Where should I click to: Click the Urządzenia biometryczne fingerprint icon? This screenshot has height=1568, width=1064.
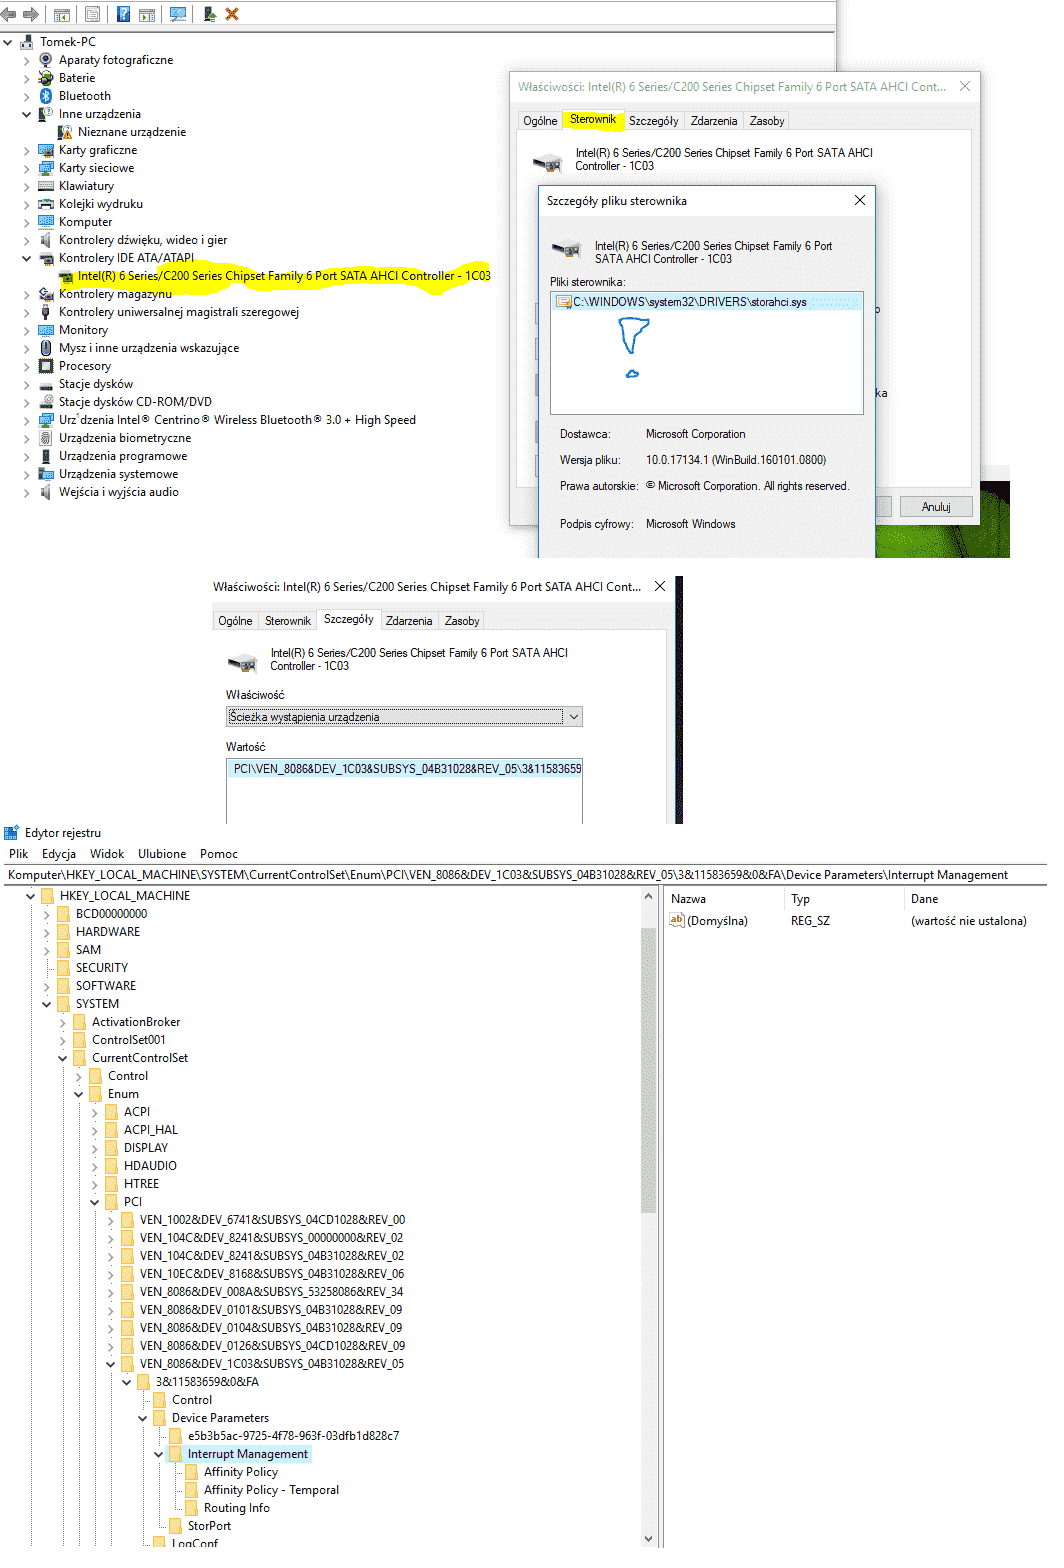(46, 438)
